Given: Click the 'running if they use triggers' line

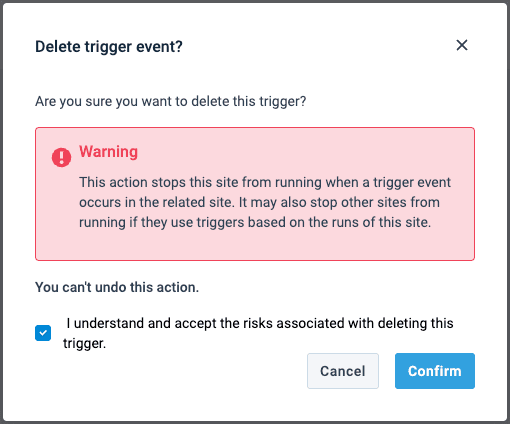Looking at the screenshot, I should [x=255, y=222].
